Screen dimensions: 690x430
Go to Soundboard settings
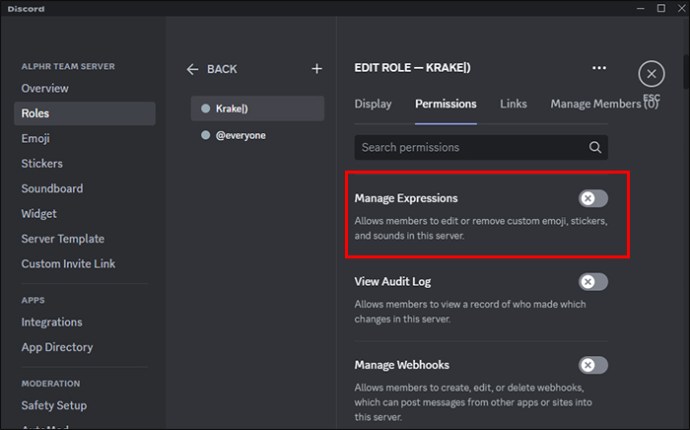click(52, 188)
